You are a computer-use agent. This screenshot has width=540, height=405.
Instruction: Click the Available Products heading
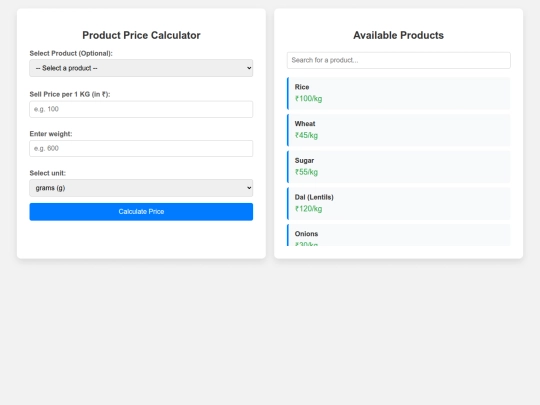pyautogui.click(x=398, y=35)
